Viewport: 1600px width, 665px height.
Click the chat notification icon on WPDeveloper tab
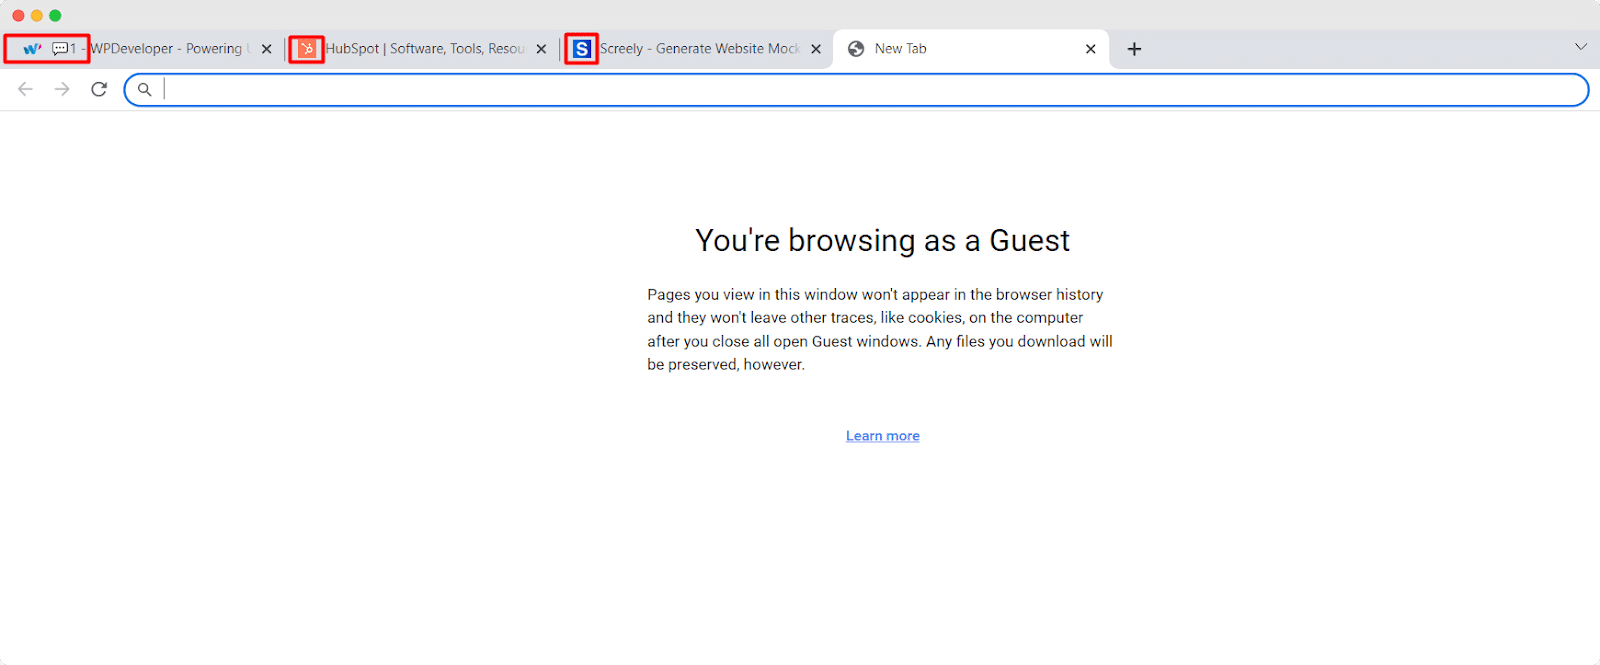click(x=60, y=49)
